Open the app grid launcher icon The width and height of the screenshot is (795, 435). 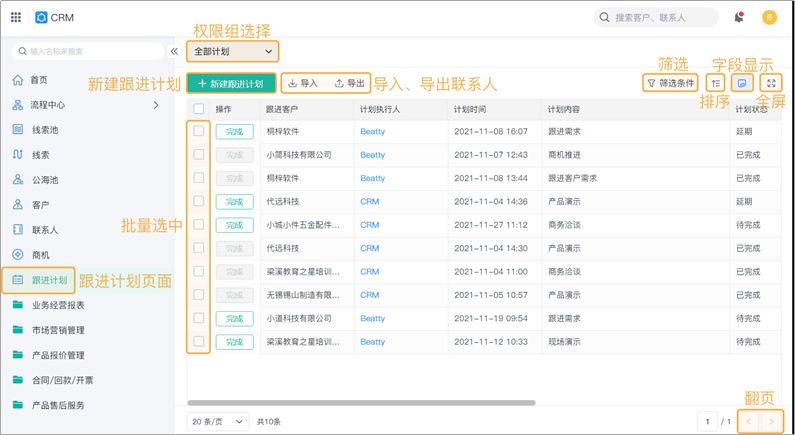[x=16, y=17]
